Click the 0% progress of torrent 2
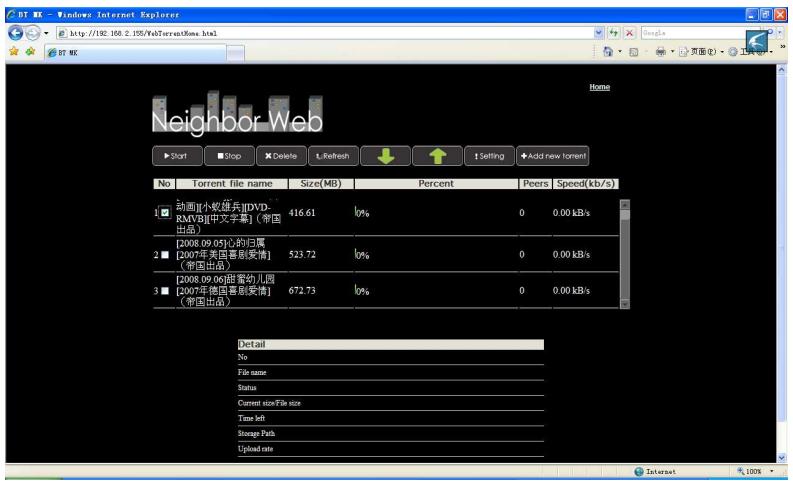The image size is (793, 485). tap(362, 254)
